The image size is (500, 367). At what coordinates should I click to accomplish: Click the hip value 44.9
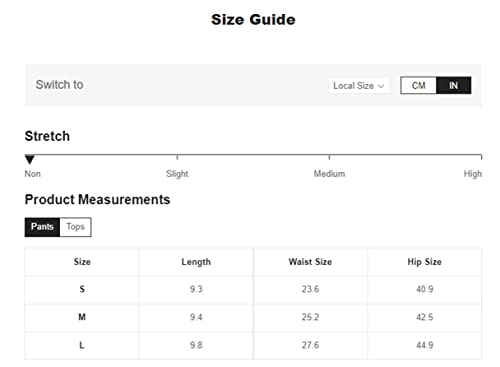click(x=424, y=345)
